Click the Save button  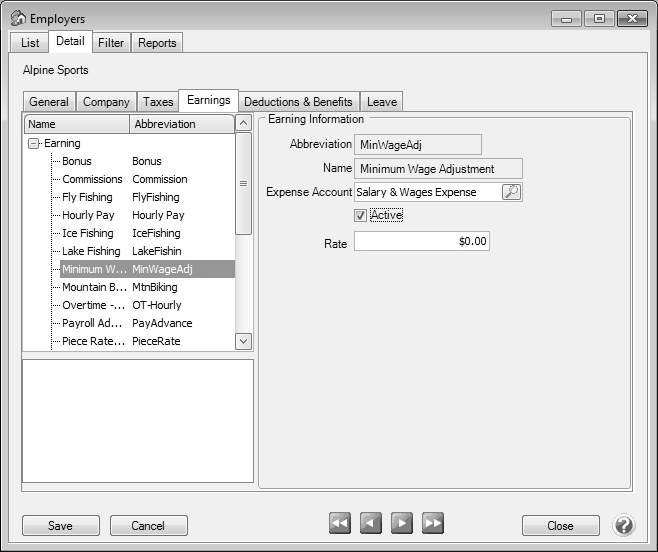(x=60, y=526)
